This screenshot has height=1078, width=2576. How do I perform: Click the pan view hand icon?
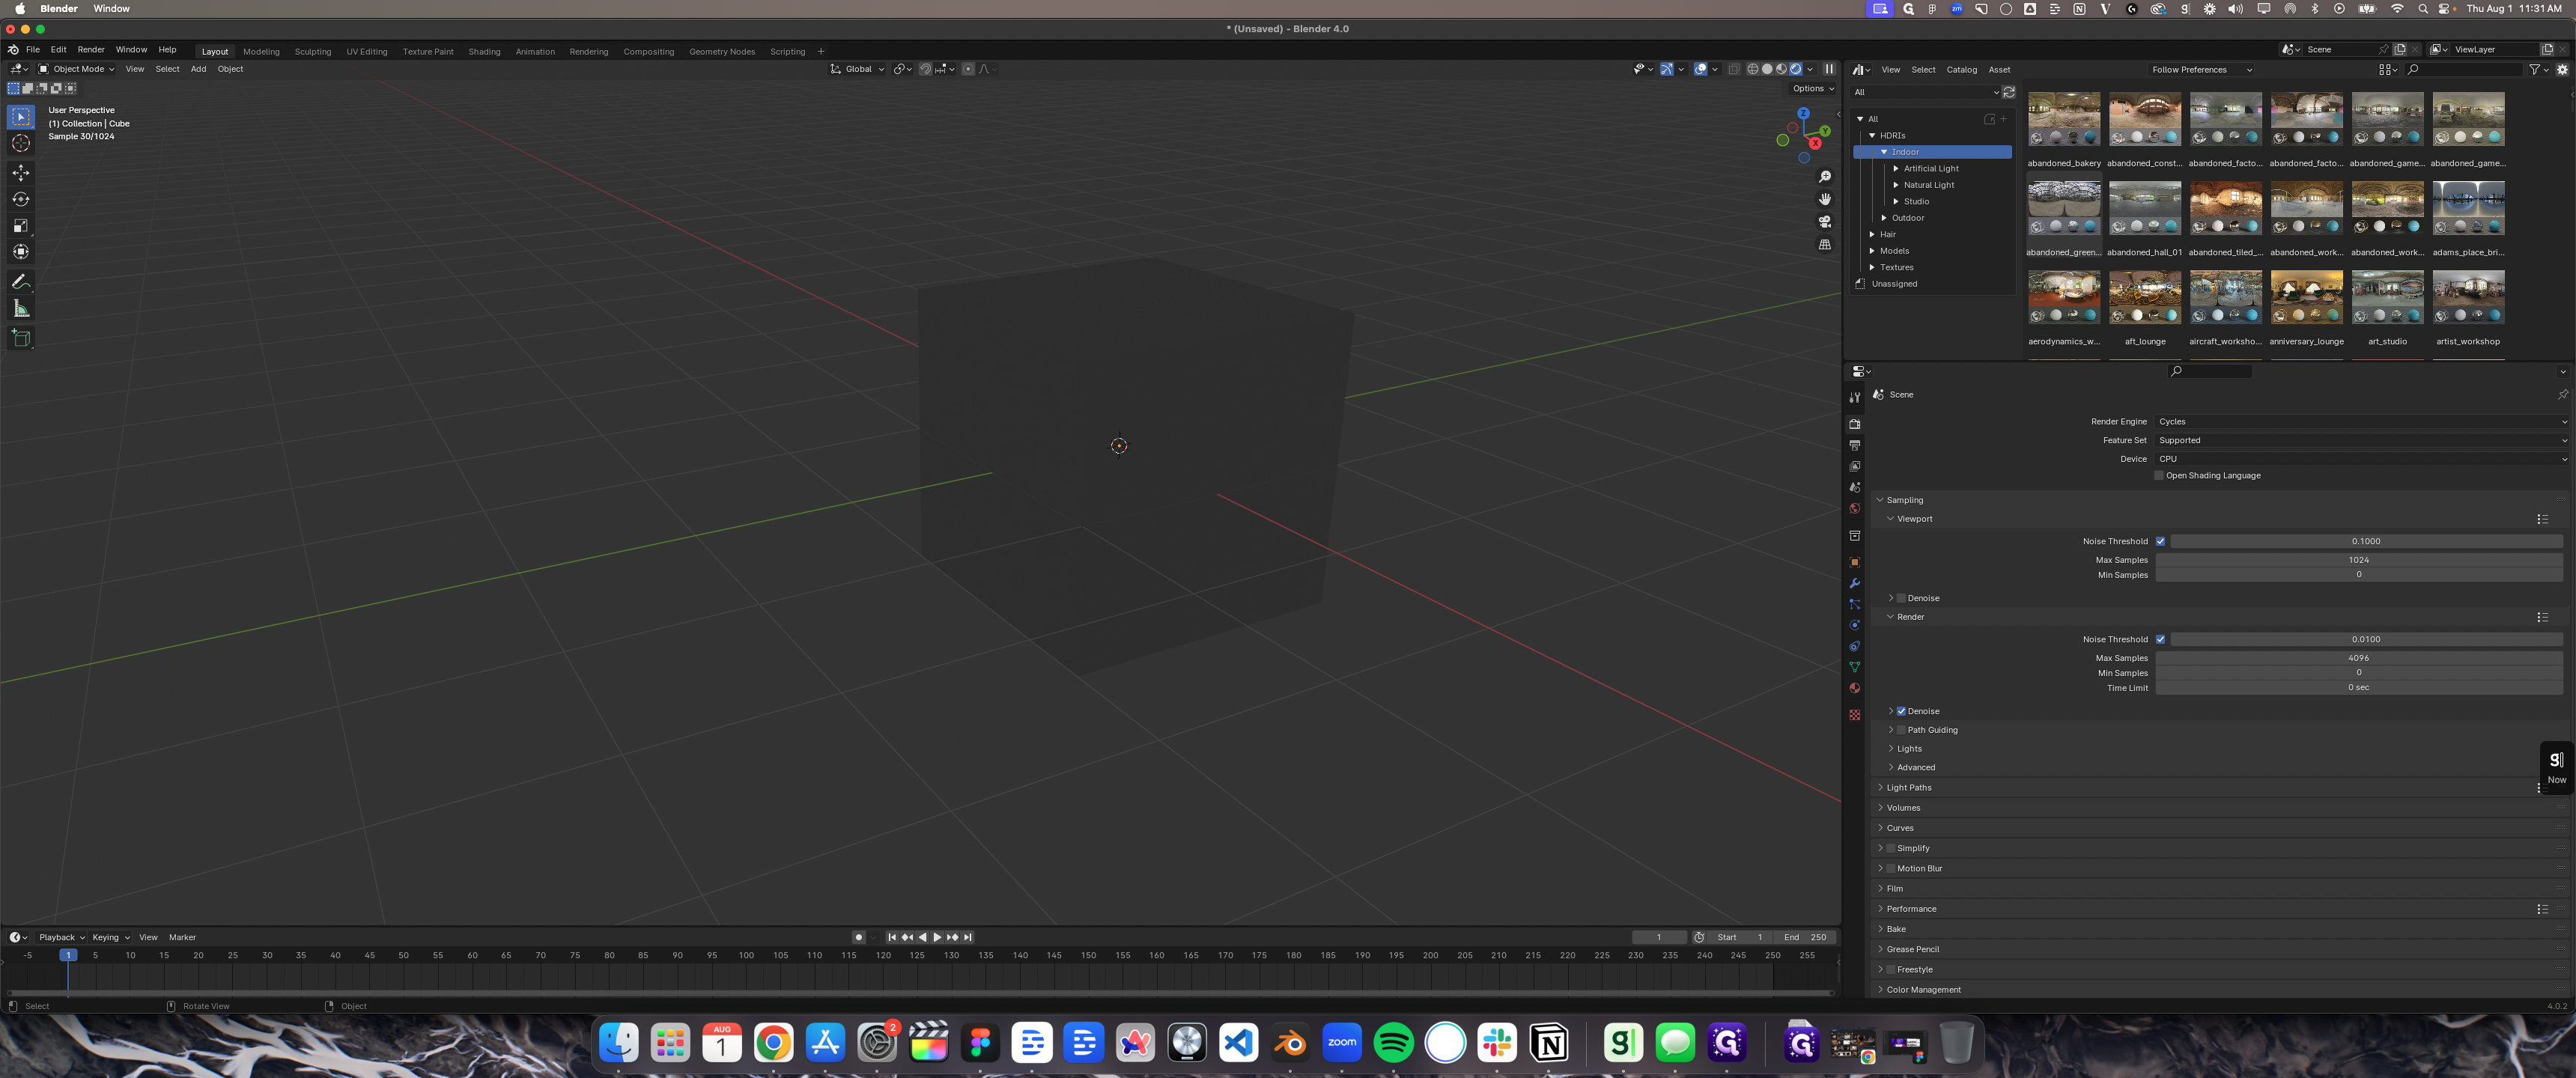pos(1825,199)
